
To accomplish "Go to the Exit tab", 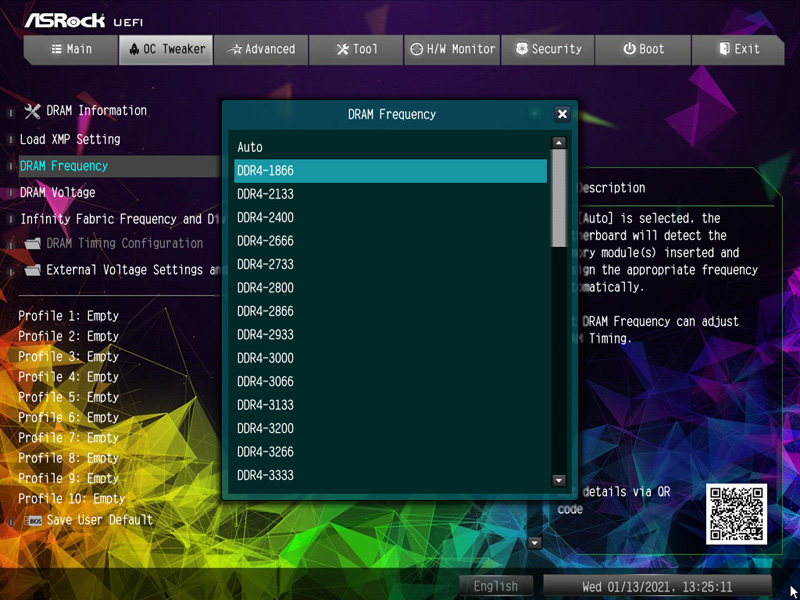I will (x=738, y=49).
